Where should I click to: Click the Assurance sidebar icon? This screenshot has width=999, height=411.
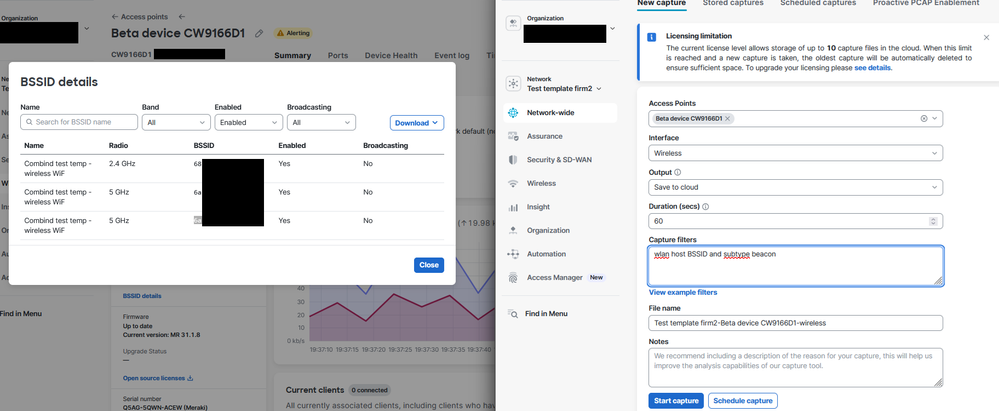pyautogui.click(x=513, y=137)
